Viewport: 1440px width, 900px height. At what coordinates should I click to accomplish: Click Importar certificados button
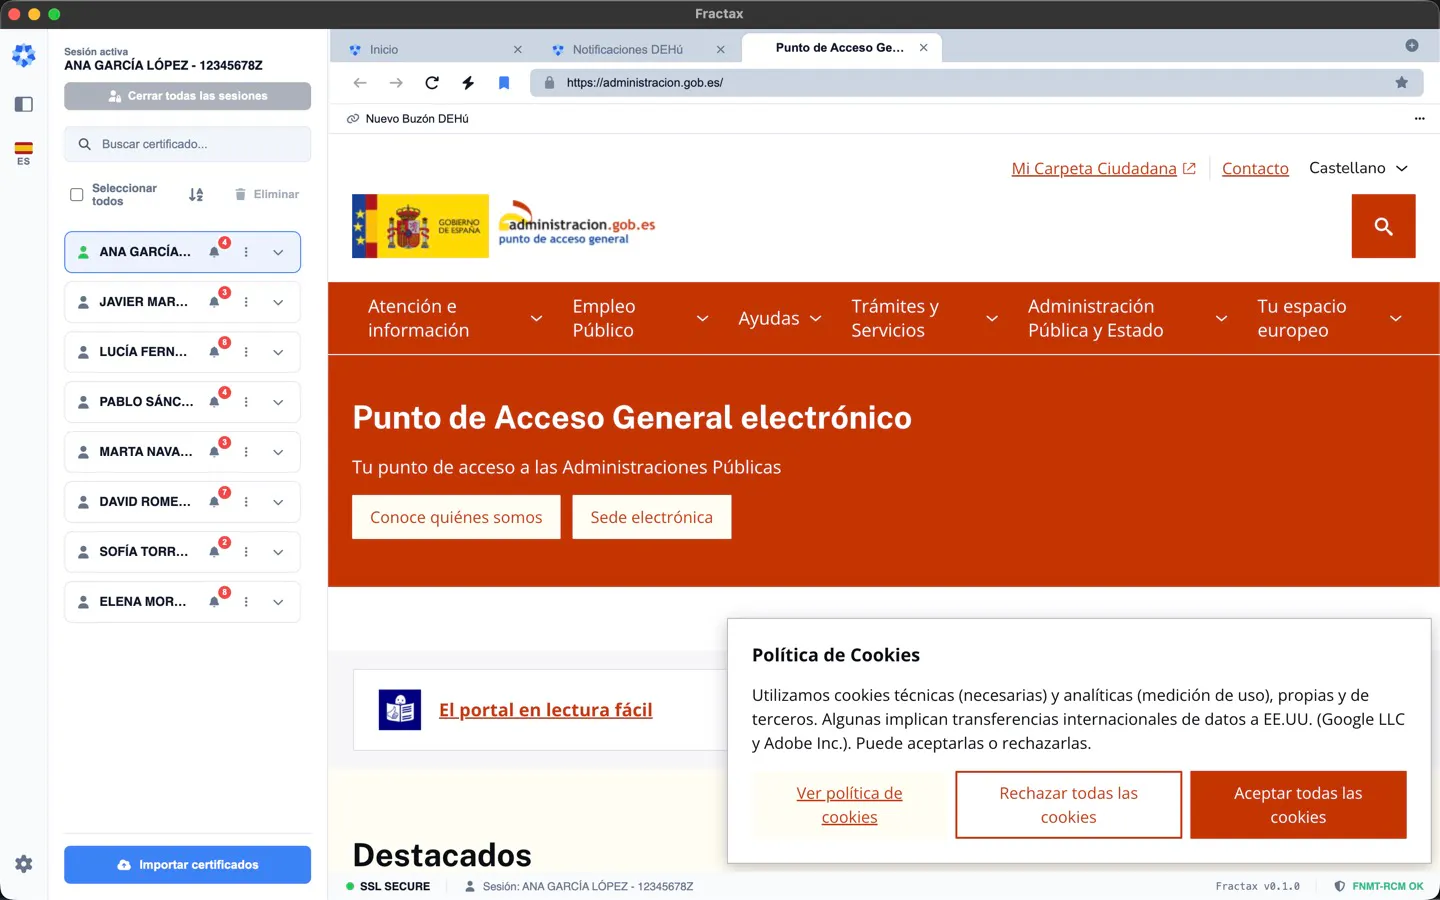(x=188, y=865)
